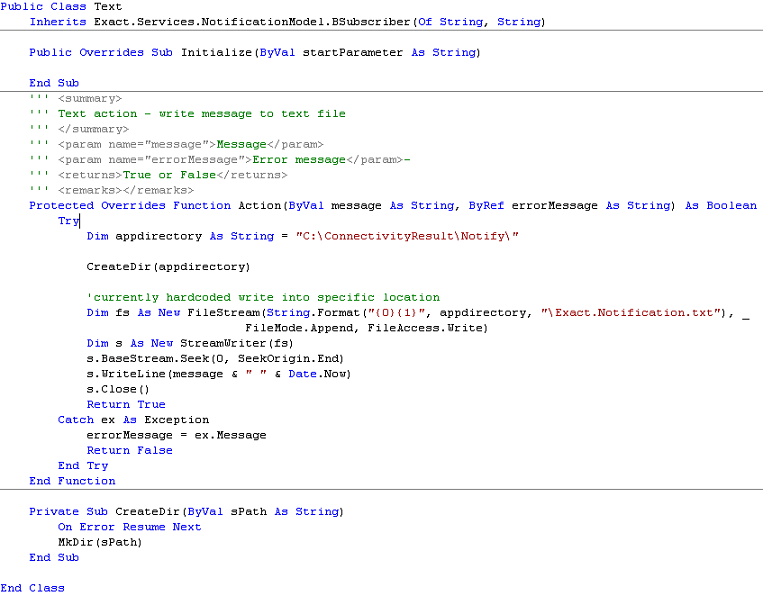Click the 'Error message' param comment text
This screenshot has width=763, height=596.
tap(299, 160)
